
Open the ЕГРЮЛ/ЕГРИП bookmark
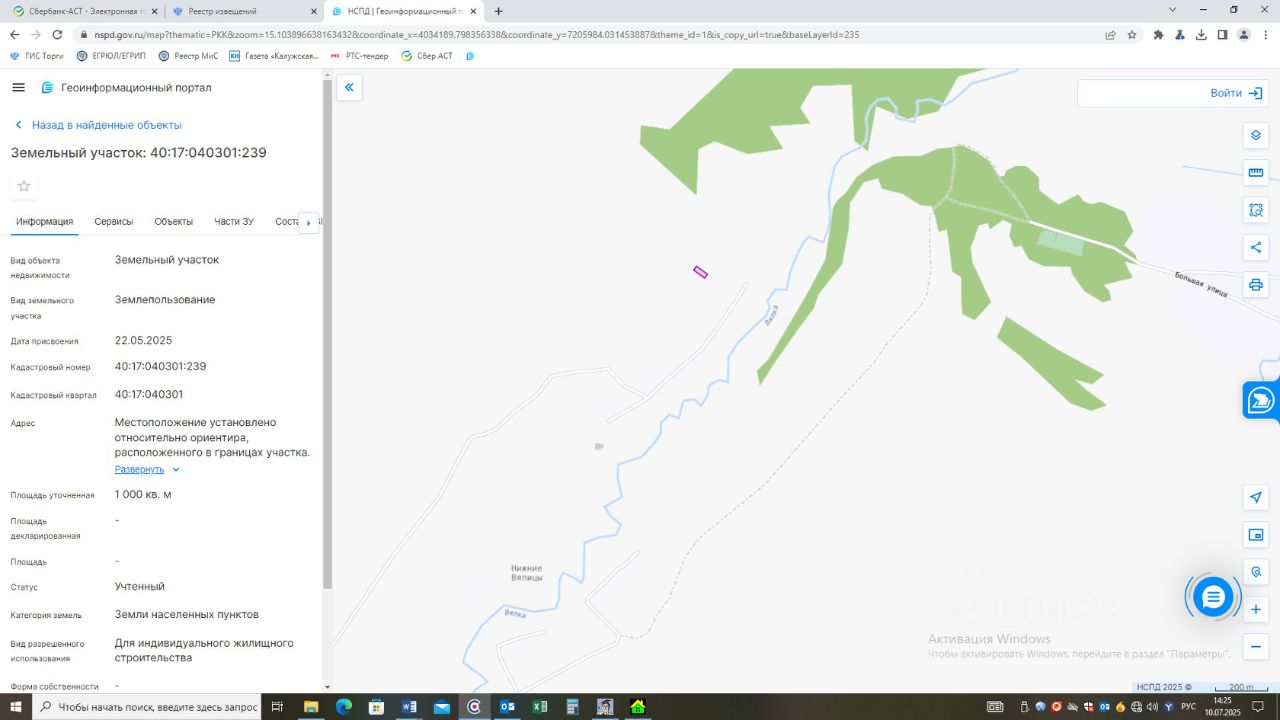(110, 56)
